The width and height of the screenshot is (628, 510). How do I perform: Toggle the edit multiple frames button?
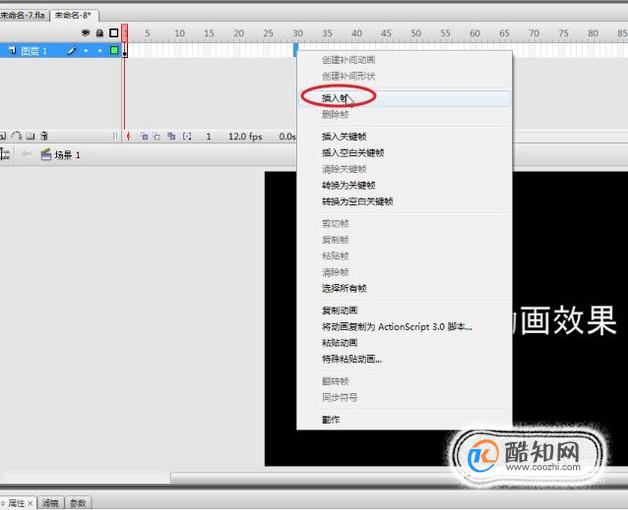(x=171, y=136)
